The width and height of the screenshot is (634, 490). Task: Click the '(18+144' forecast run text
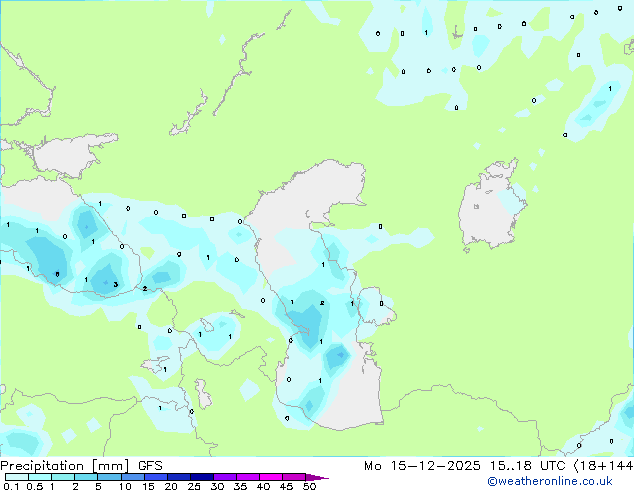[603, 466]
